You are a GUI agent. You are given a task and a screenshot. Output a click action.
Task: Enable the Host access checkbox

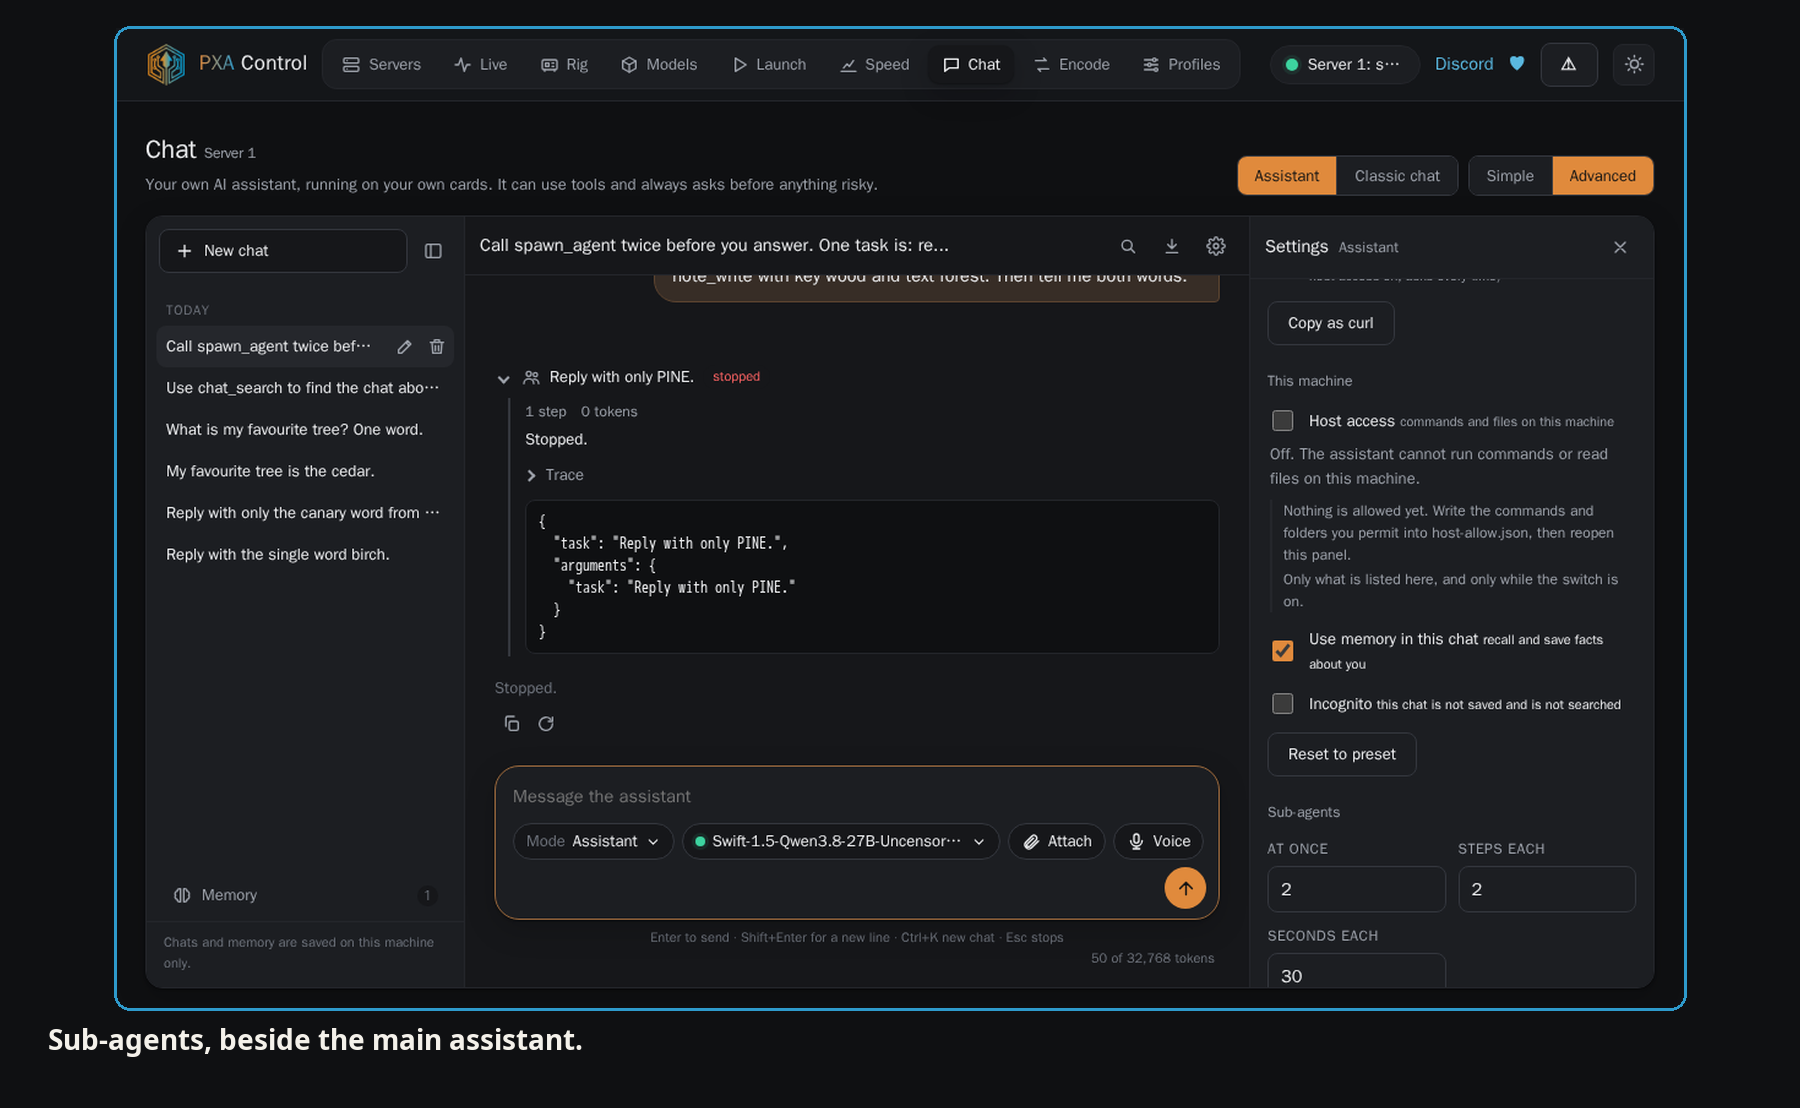tap(1283, 421)
